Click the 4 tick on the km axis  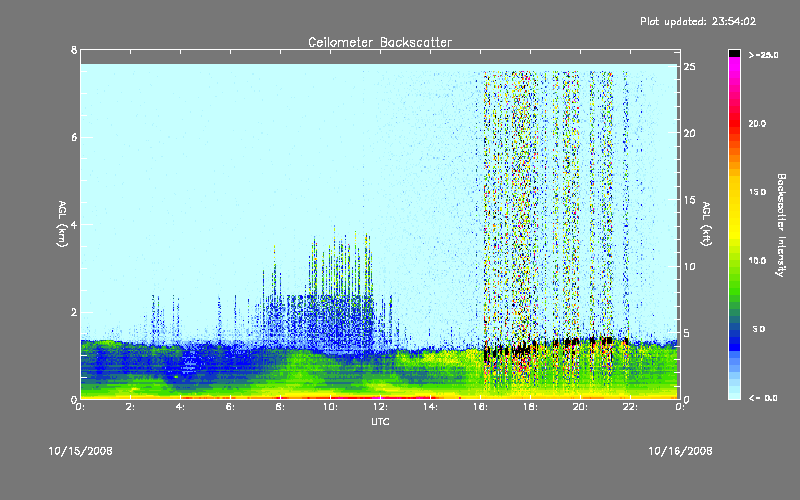click(x=74, y=224)
